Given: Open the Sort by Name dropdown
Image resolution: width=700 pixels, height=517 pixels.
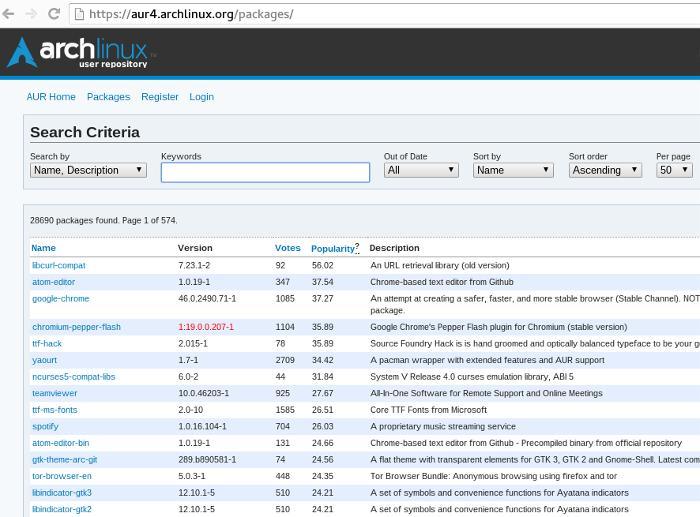Looking at the screenshot, I should tap(513, 170).
